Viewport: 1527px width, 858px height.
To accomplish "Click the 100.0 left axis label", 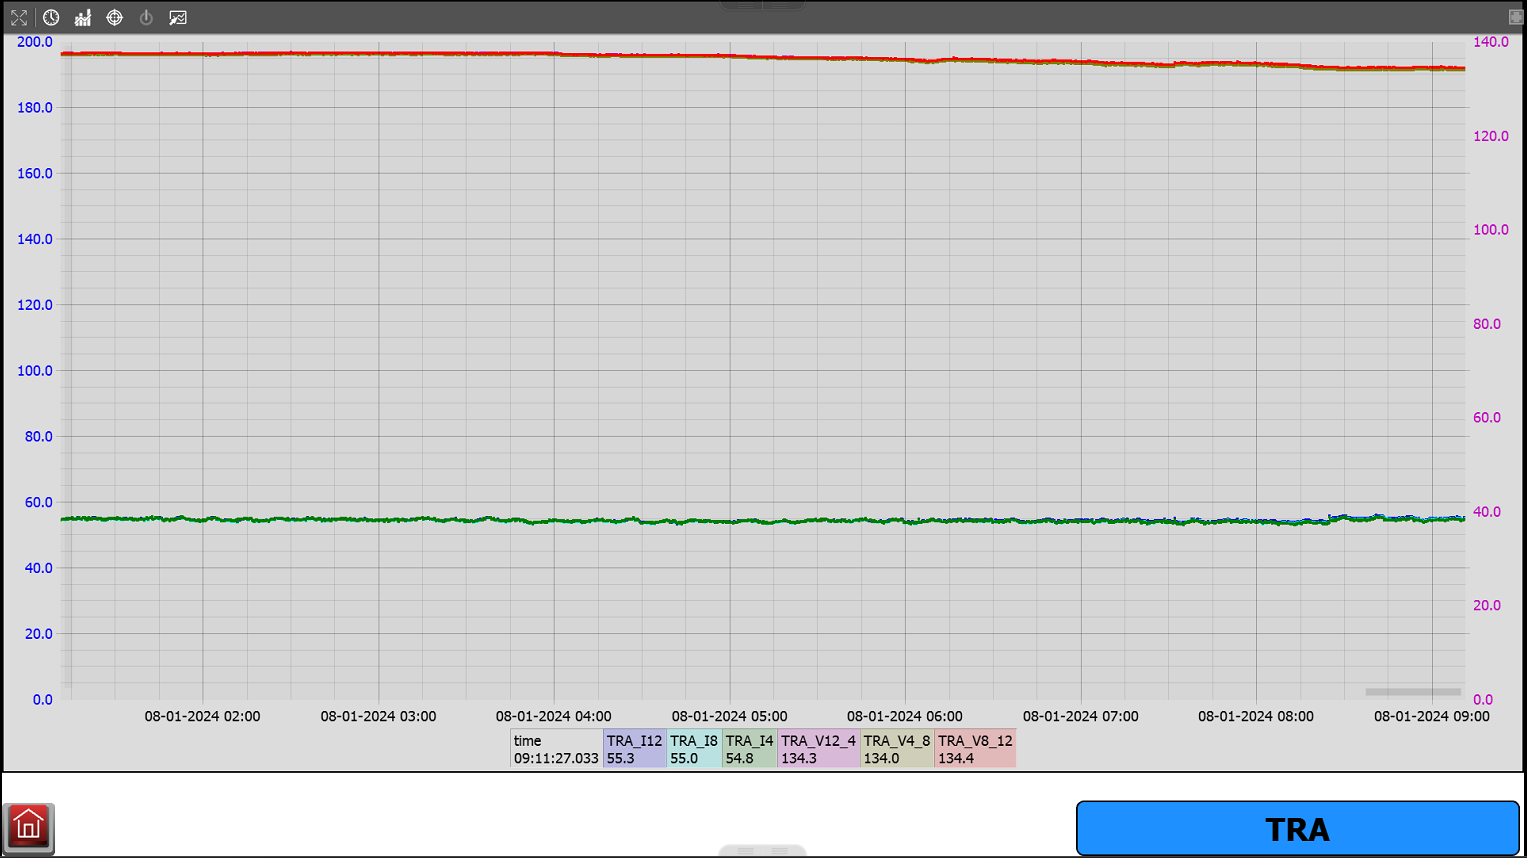I will point(35,371).
